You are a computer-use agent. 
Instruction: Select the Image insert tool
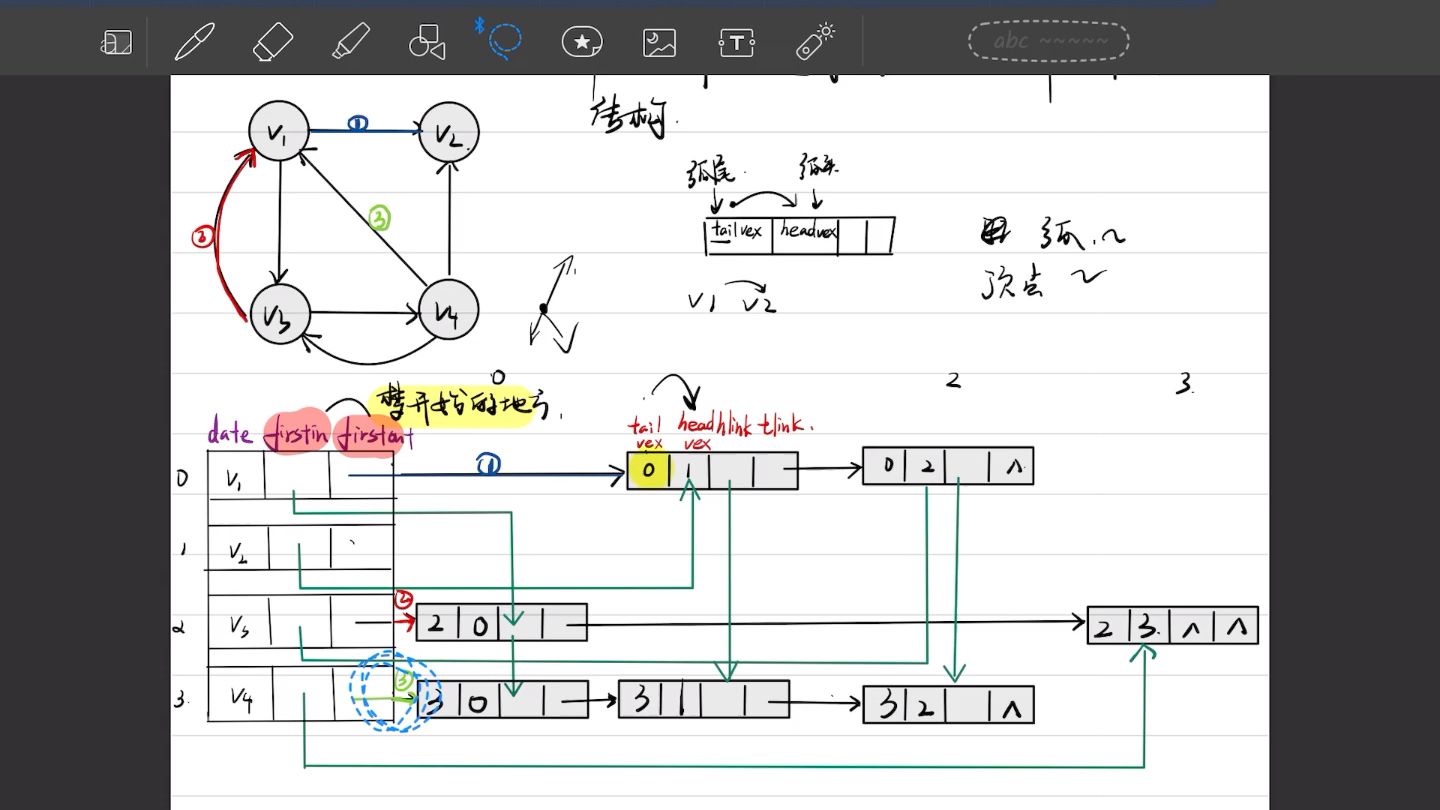[659, 42]
